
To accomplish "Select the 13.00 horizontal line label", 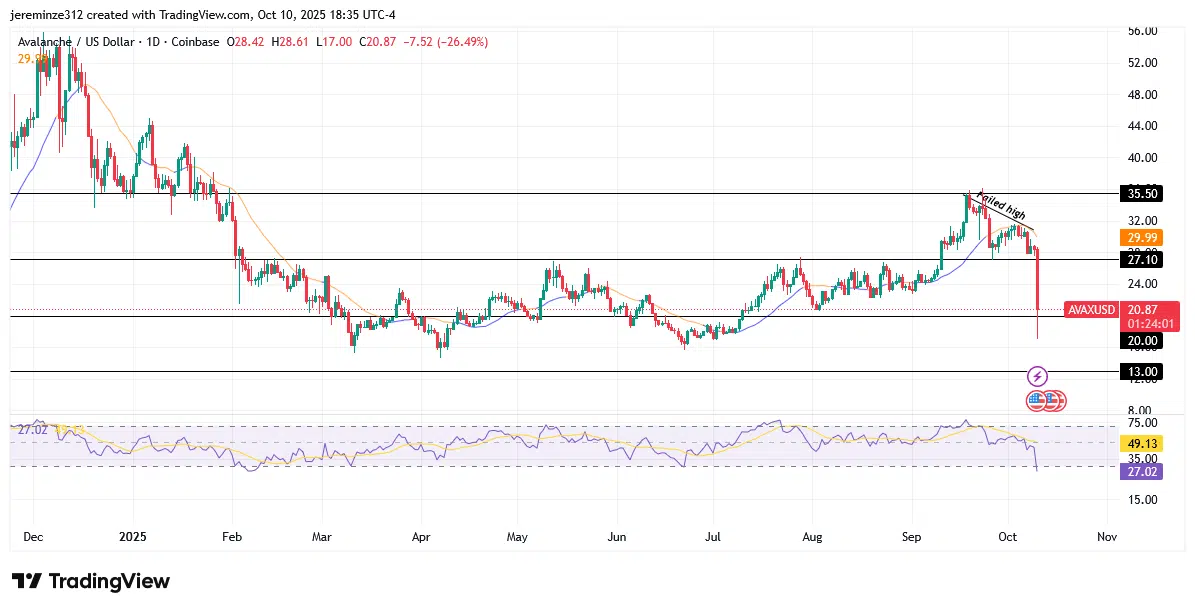I will [x=1142, y=372].
